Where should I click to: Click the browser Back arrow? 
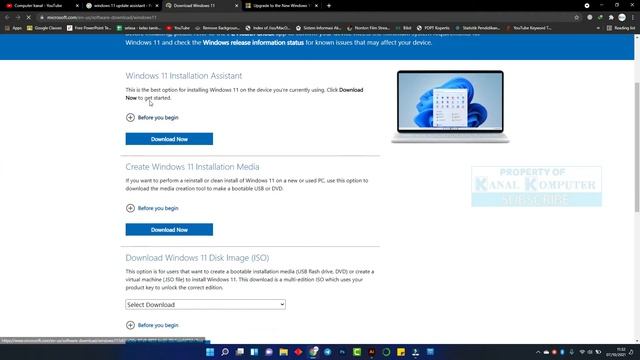pyautogui.click(x=7, y=18)
